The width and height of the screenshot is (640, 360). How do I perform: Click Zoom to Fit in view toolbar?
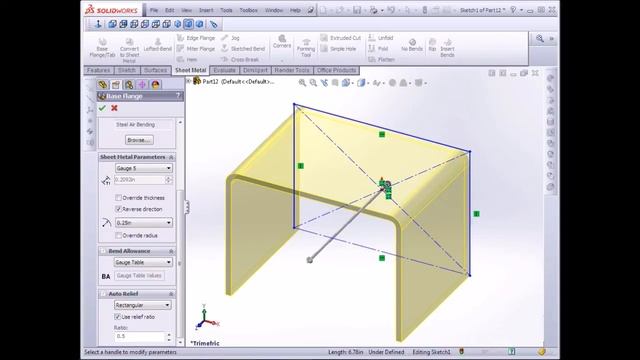pyautogui.click(x=302, y=83)
